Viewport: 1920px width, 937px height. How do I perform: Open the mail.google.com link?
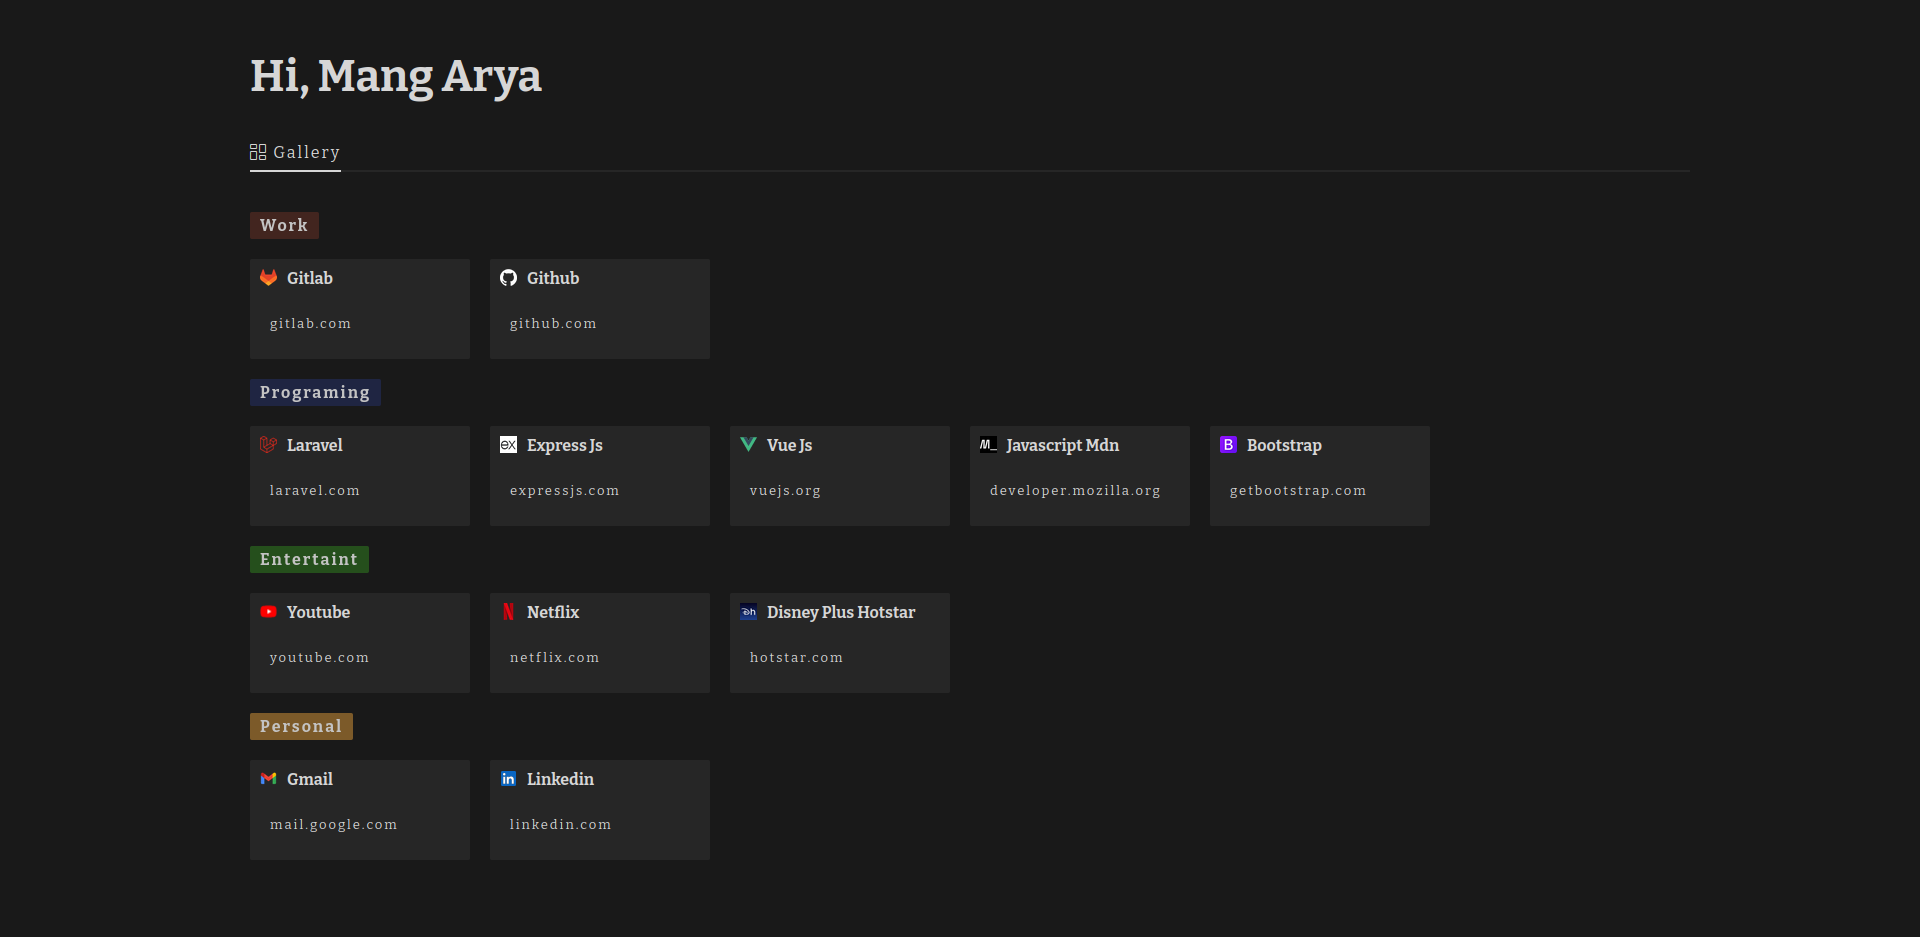click(333, 825)
